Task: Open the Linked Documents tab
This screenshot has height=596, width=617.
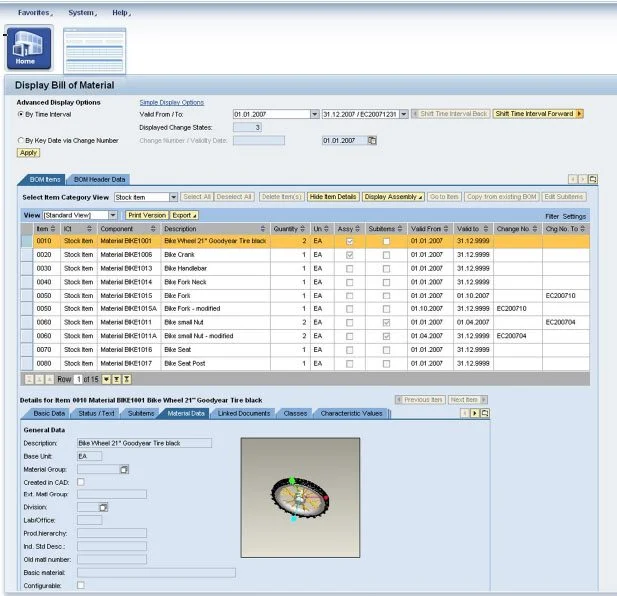Action: click(x=244, y=413)
